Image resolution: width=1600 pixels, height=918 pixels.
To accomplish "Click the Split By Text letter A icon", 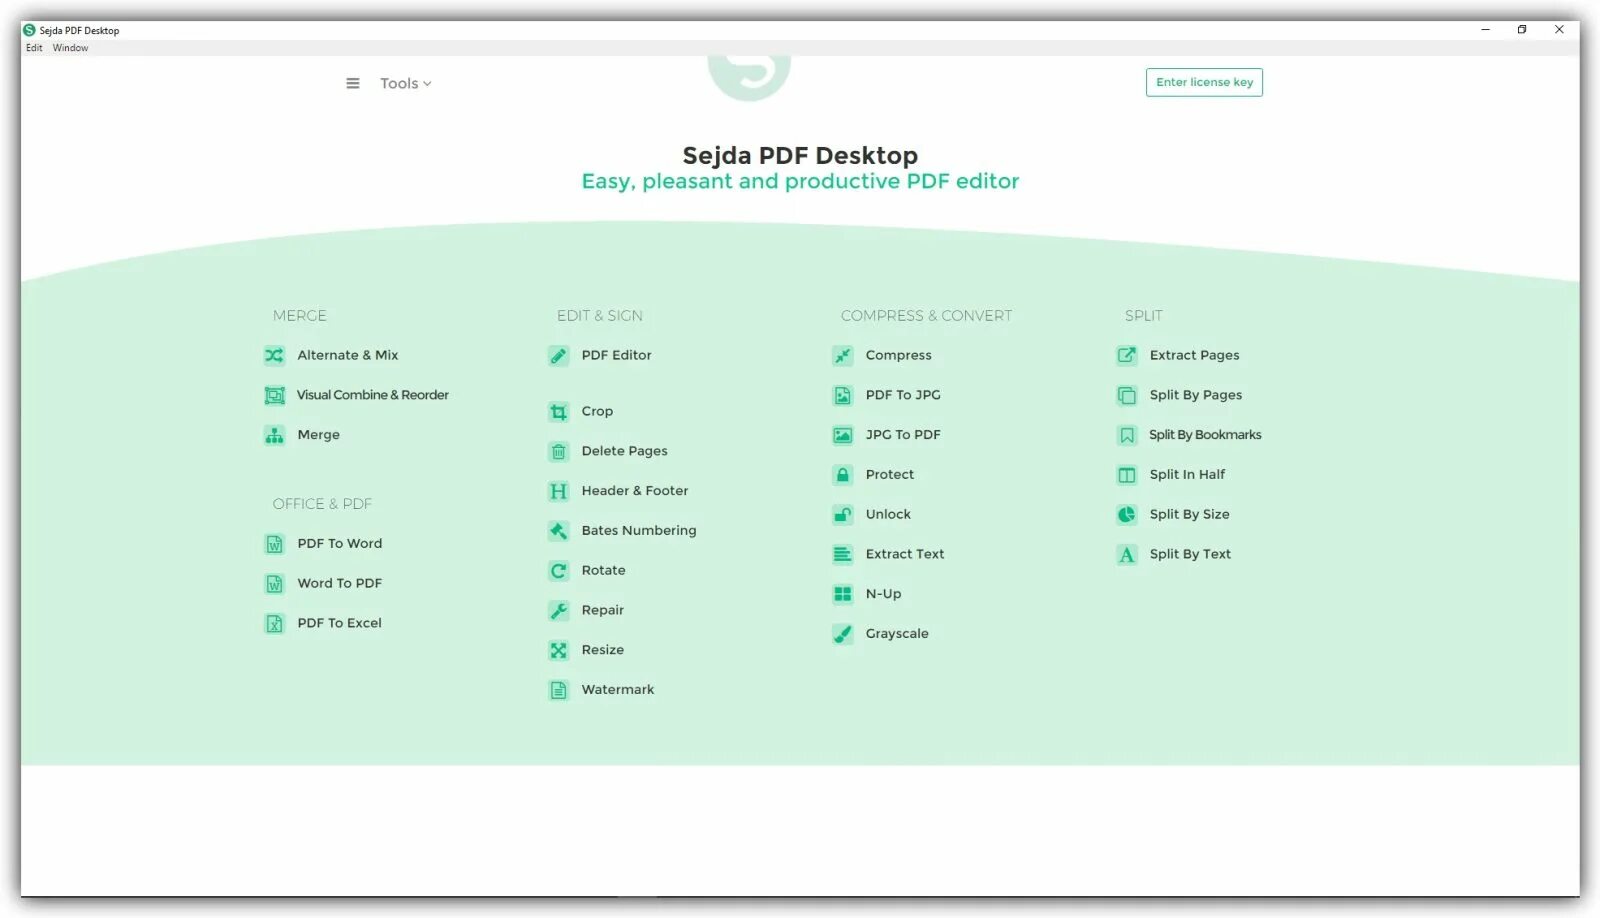I will (x=1127, y=555).
